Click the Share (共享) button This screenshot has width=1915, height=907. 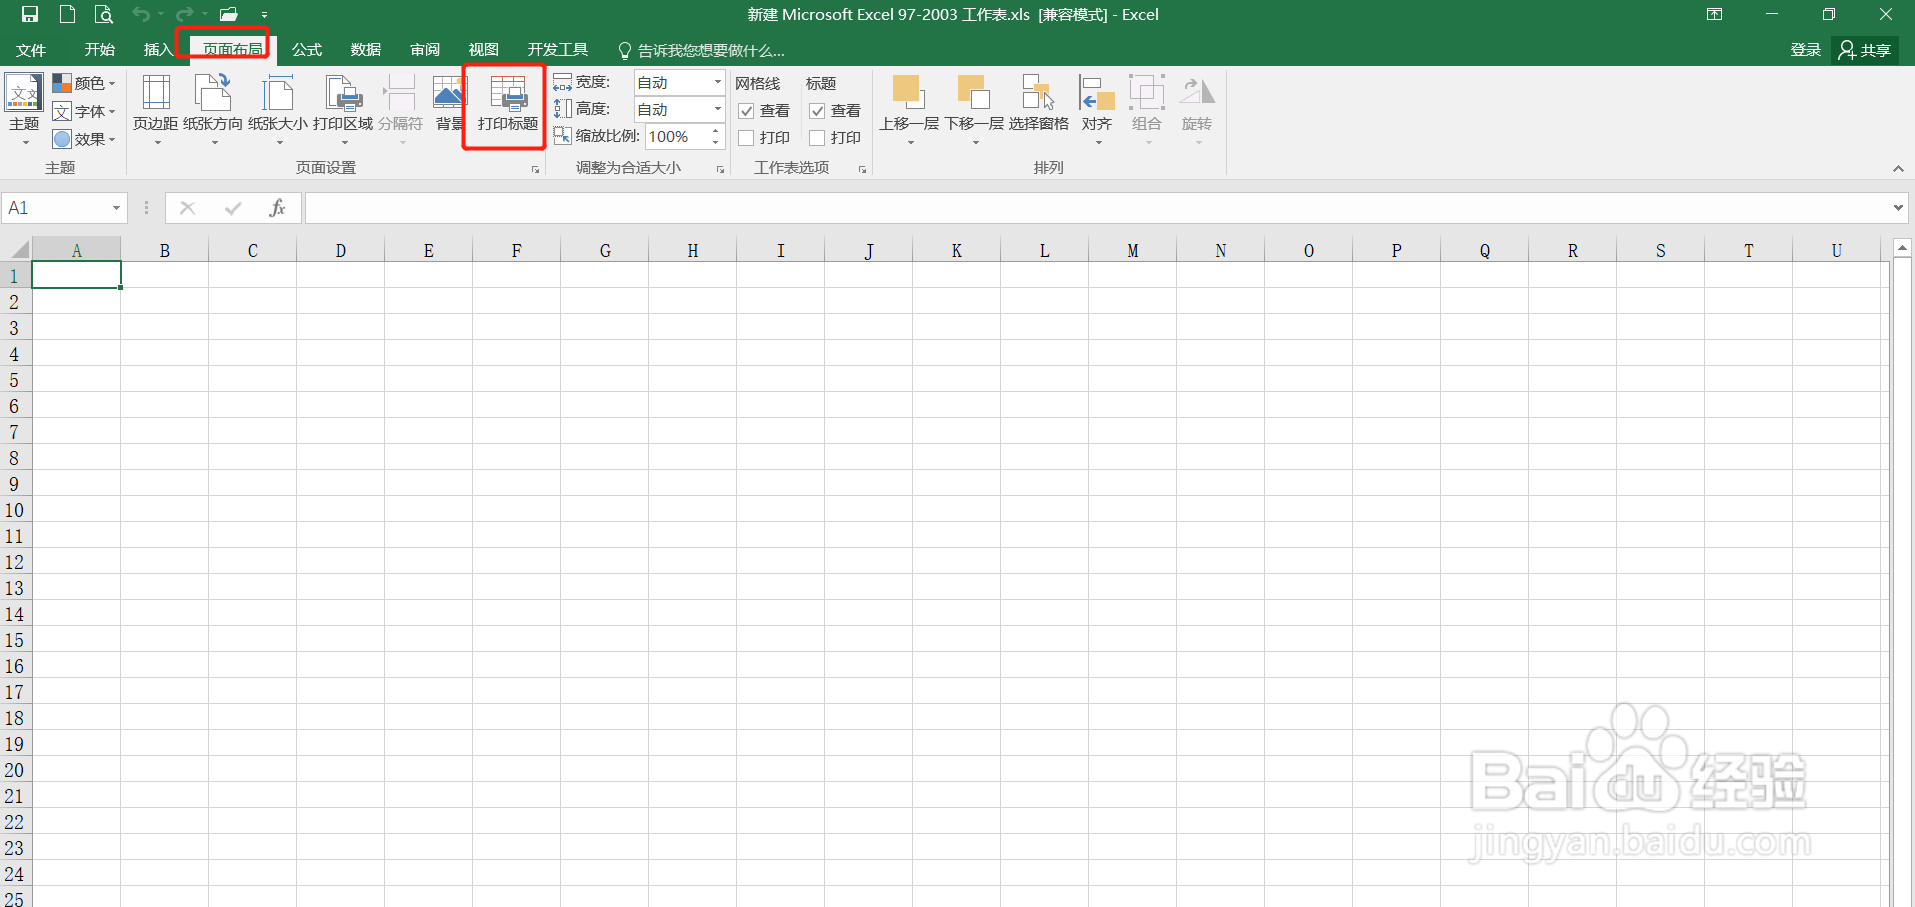click(x=1866, y=50)
